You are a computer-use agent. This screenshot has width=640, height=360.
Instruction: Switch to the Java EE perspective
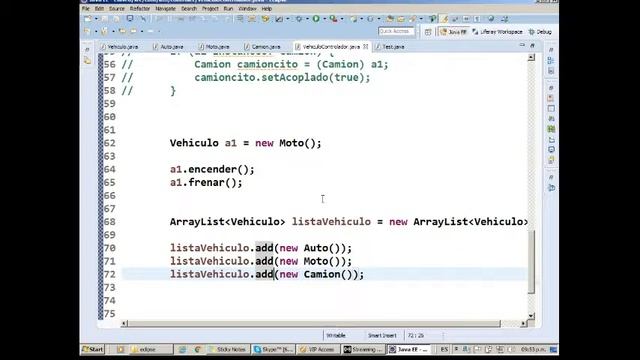tap(453, 31)
